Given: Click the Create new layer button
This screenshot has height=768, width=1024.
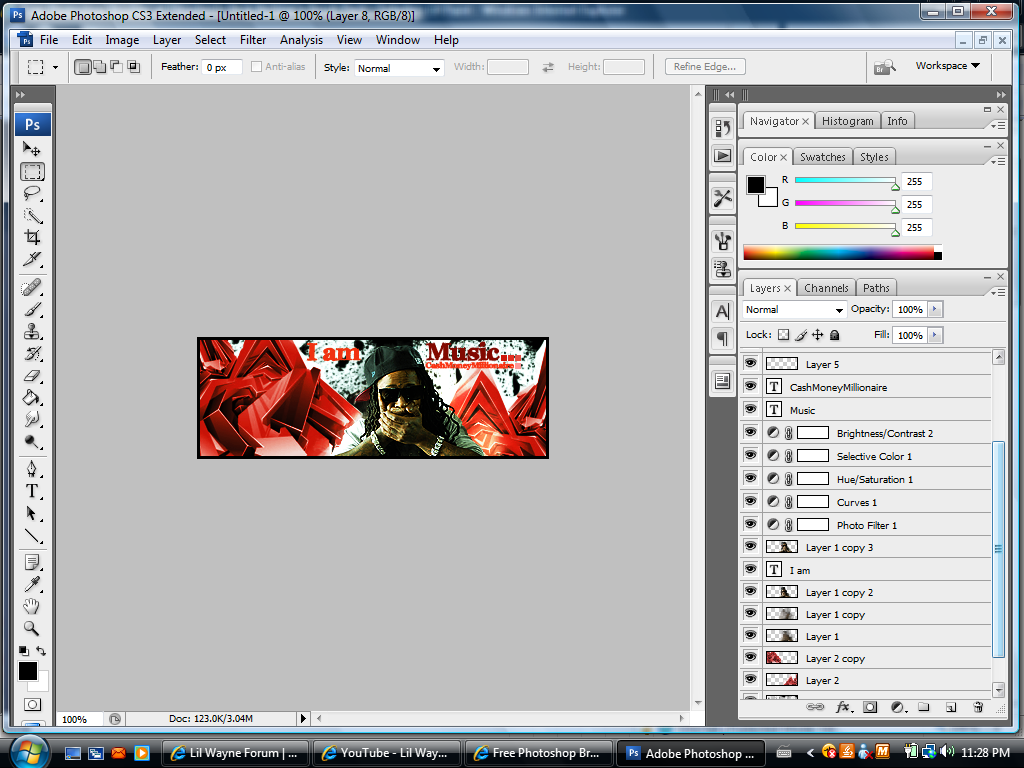Looking at the screenshot, I should [x=951, y=707].
